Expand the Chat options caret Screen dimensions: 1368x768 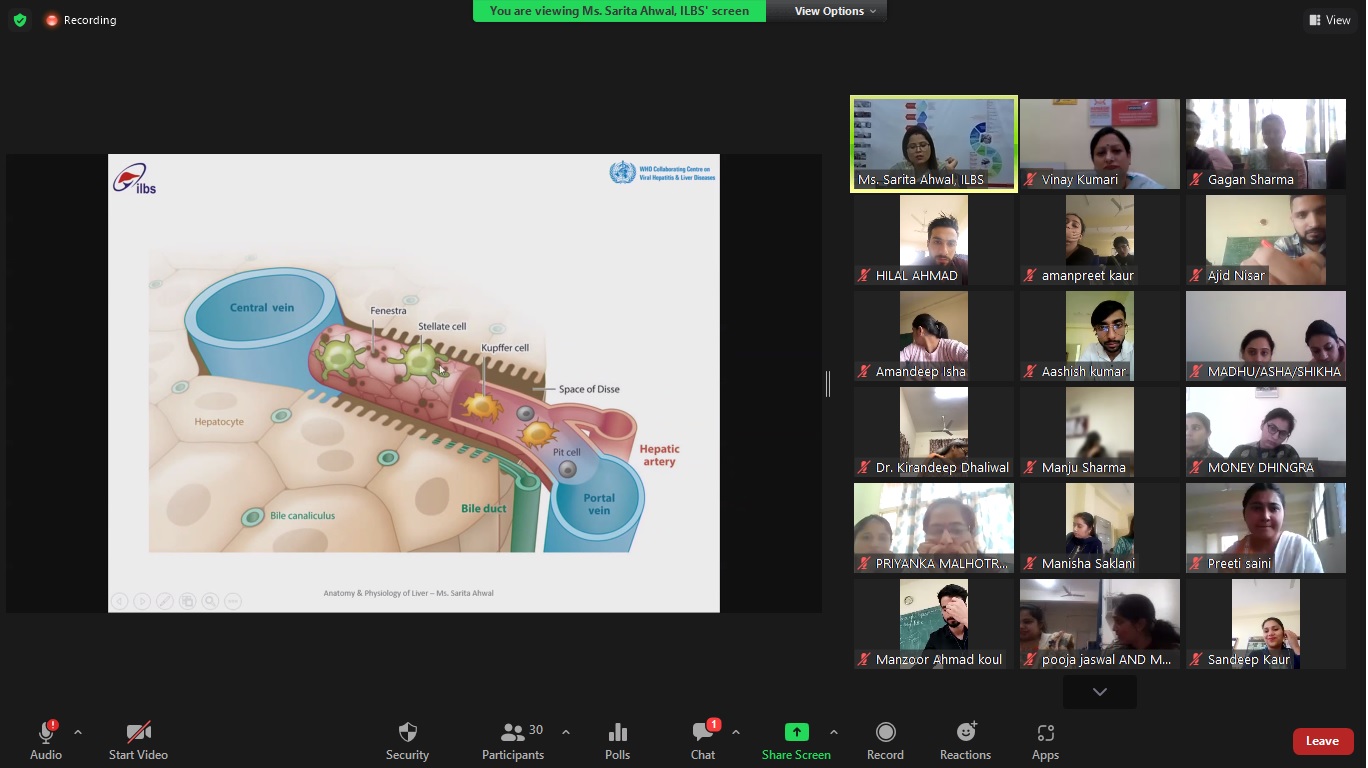click(736, 732)
